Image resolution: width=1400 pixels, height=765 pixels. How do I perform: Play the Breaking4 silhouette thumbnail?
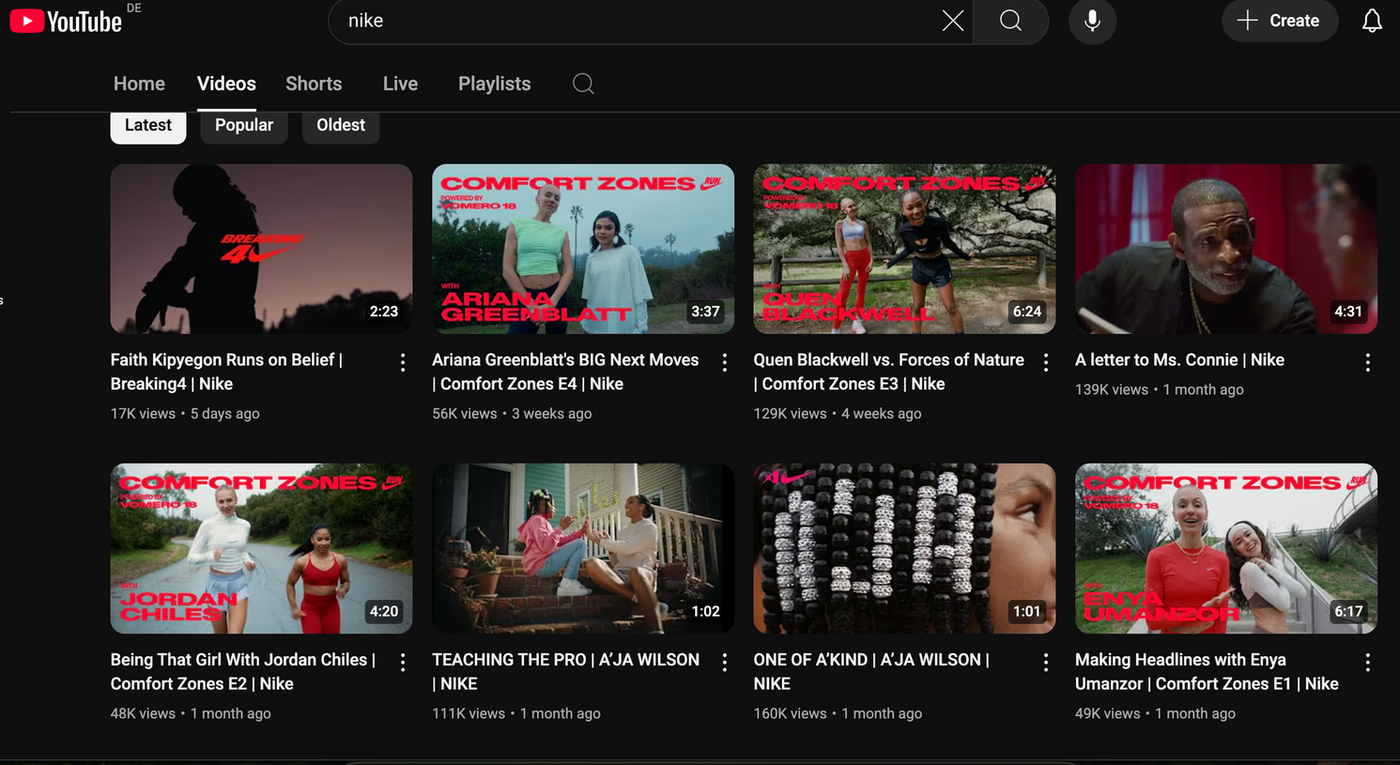click(261, 249)
